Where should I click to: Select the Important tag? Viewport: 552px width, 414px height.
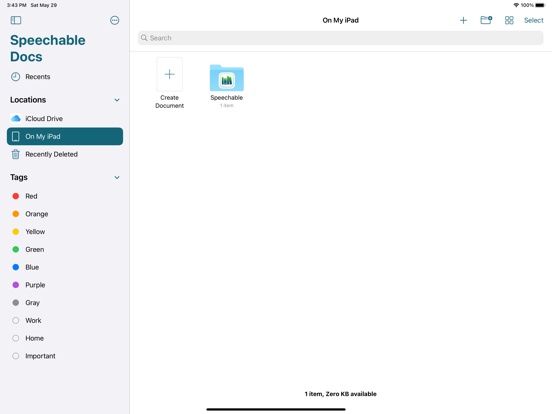tap(65, 356)
